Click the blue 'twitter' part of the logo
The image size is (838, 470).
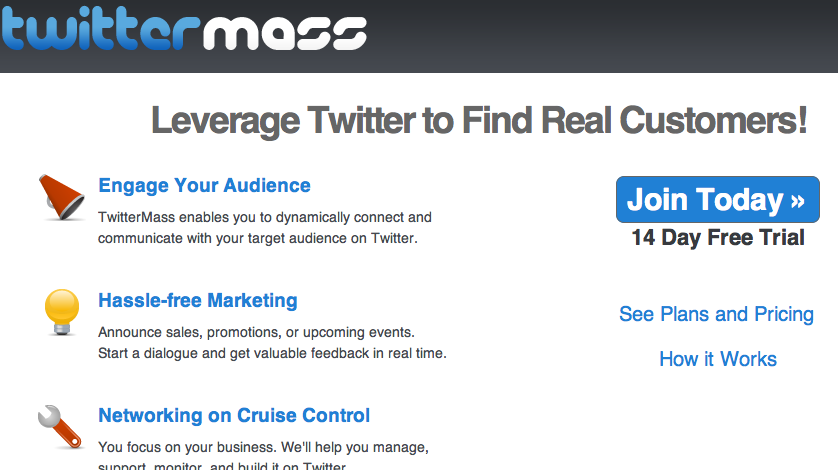100,28
